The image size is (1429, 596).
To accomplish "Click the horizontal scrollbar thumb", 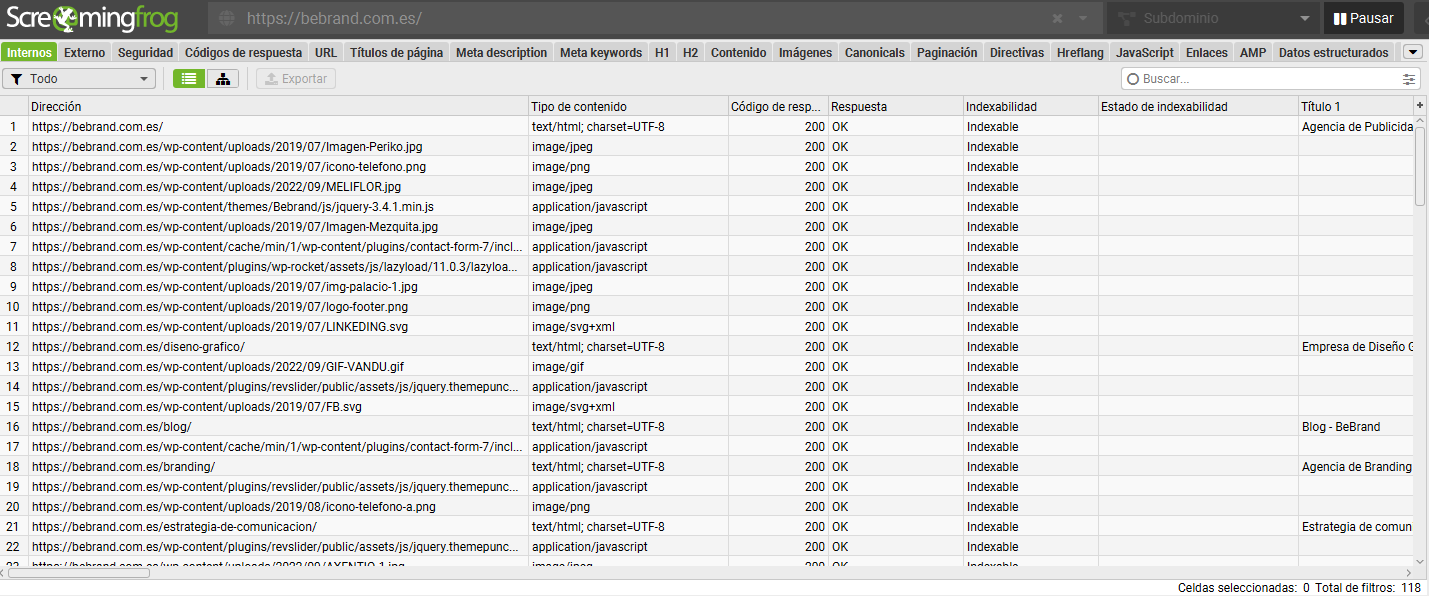I will click(x=80, y=573).
